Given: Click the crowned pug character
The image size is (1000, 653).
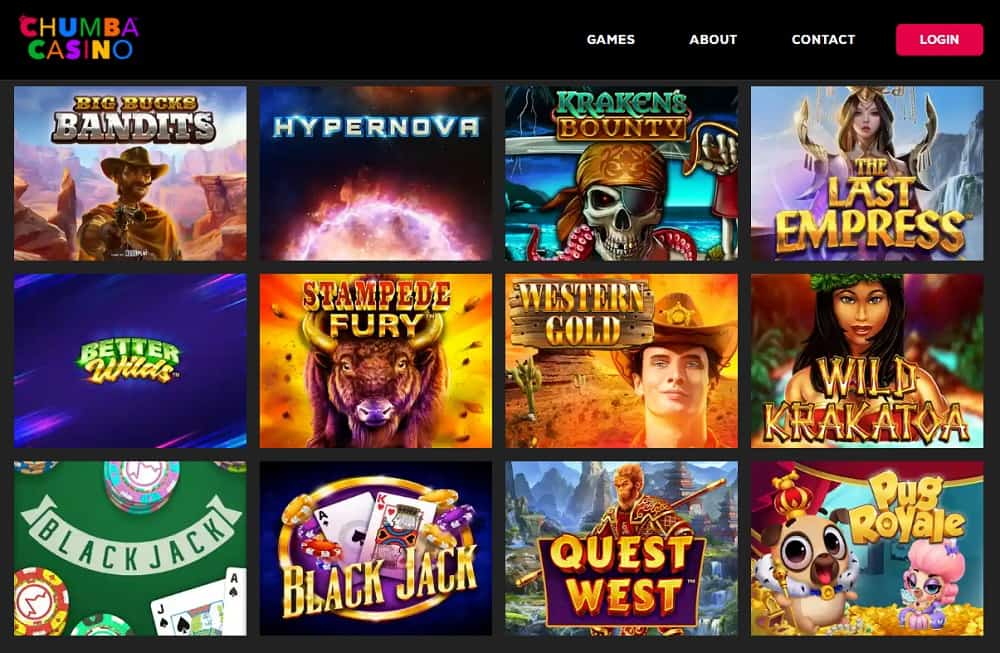Looking at the screenshot, I should (x=805, y=561).
